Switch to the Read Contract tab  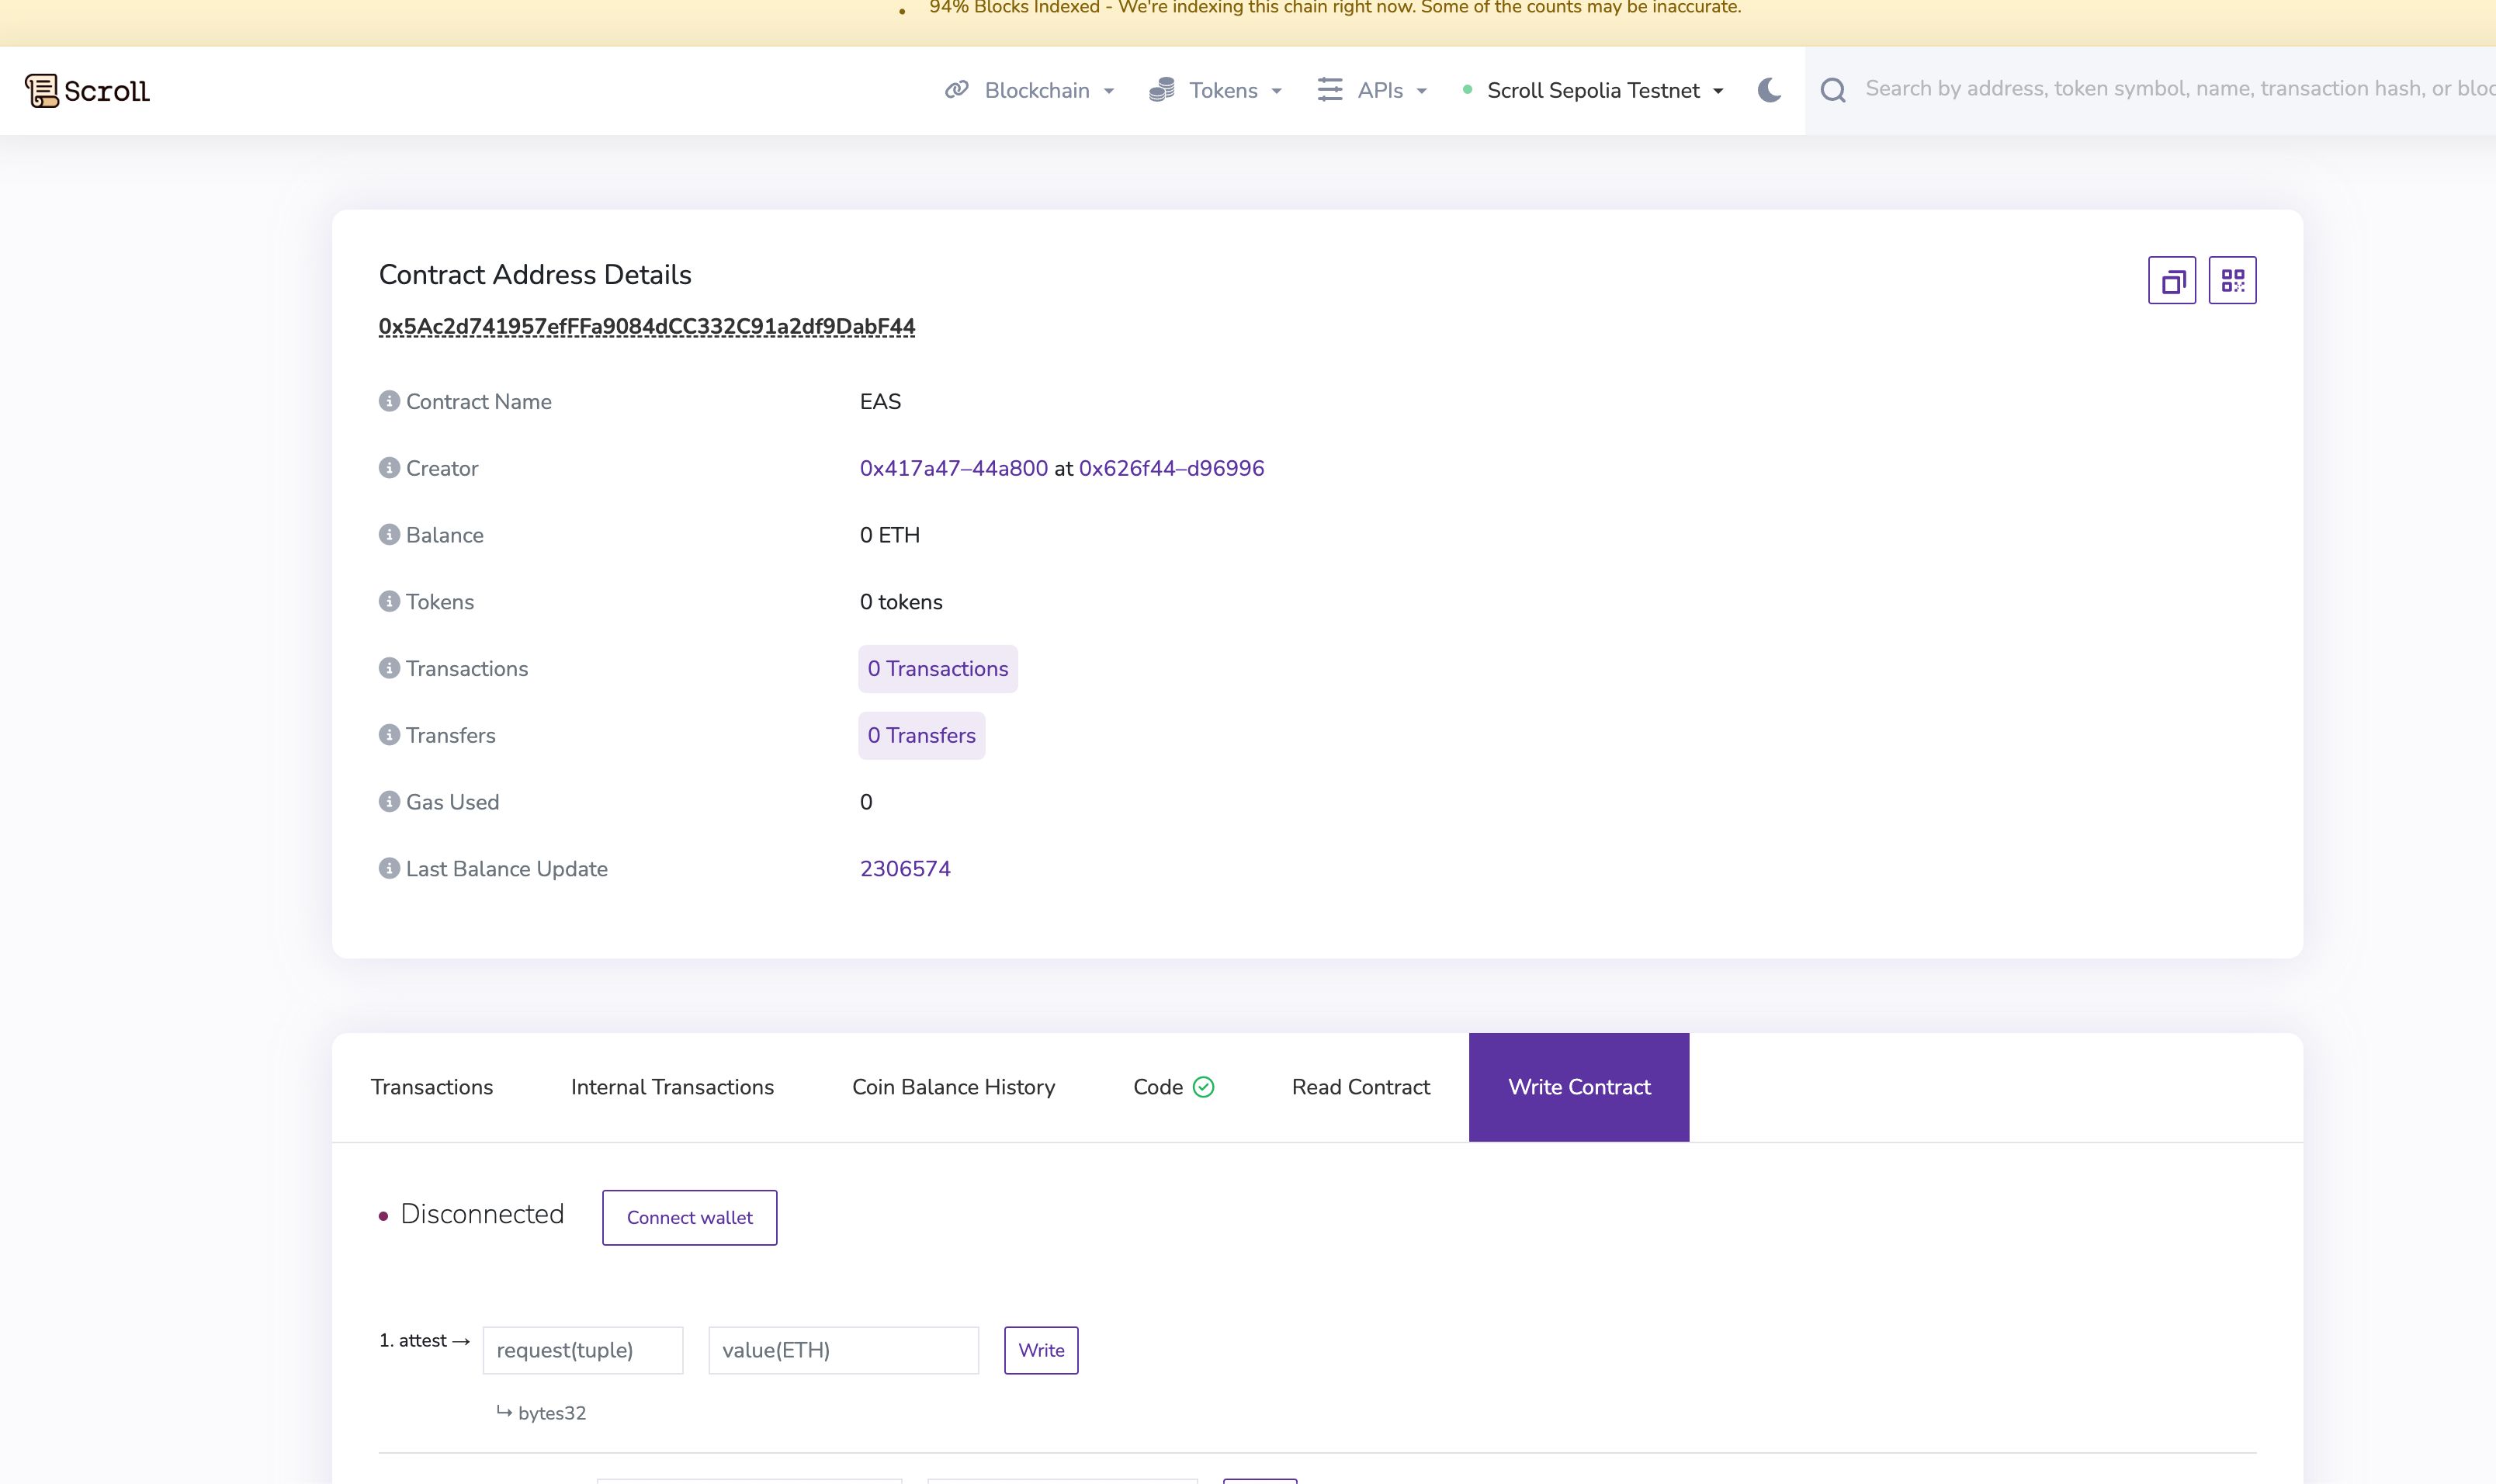pyautogui.click(x=1361, y=1087)
